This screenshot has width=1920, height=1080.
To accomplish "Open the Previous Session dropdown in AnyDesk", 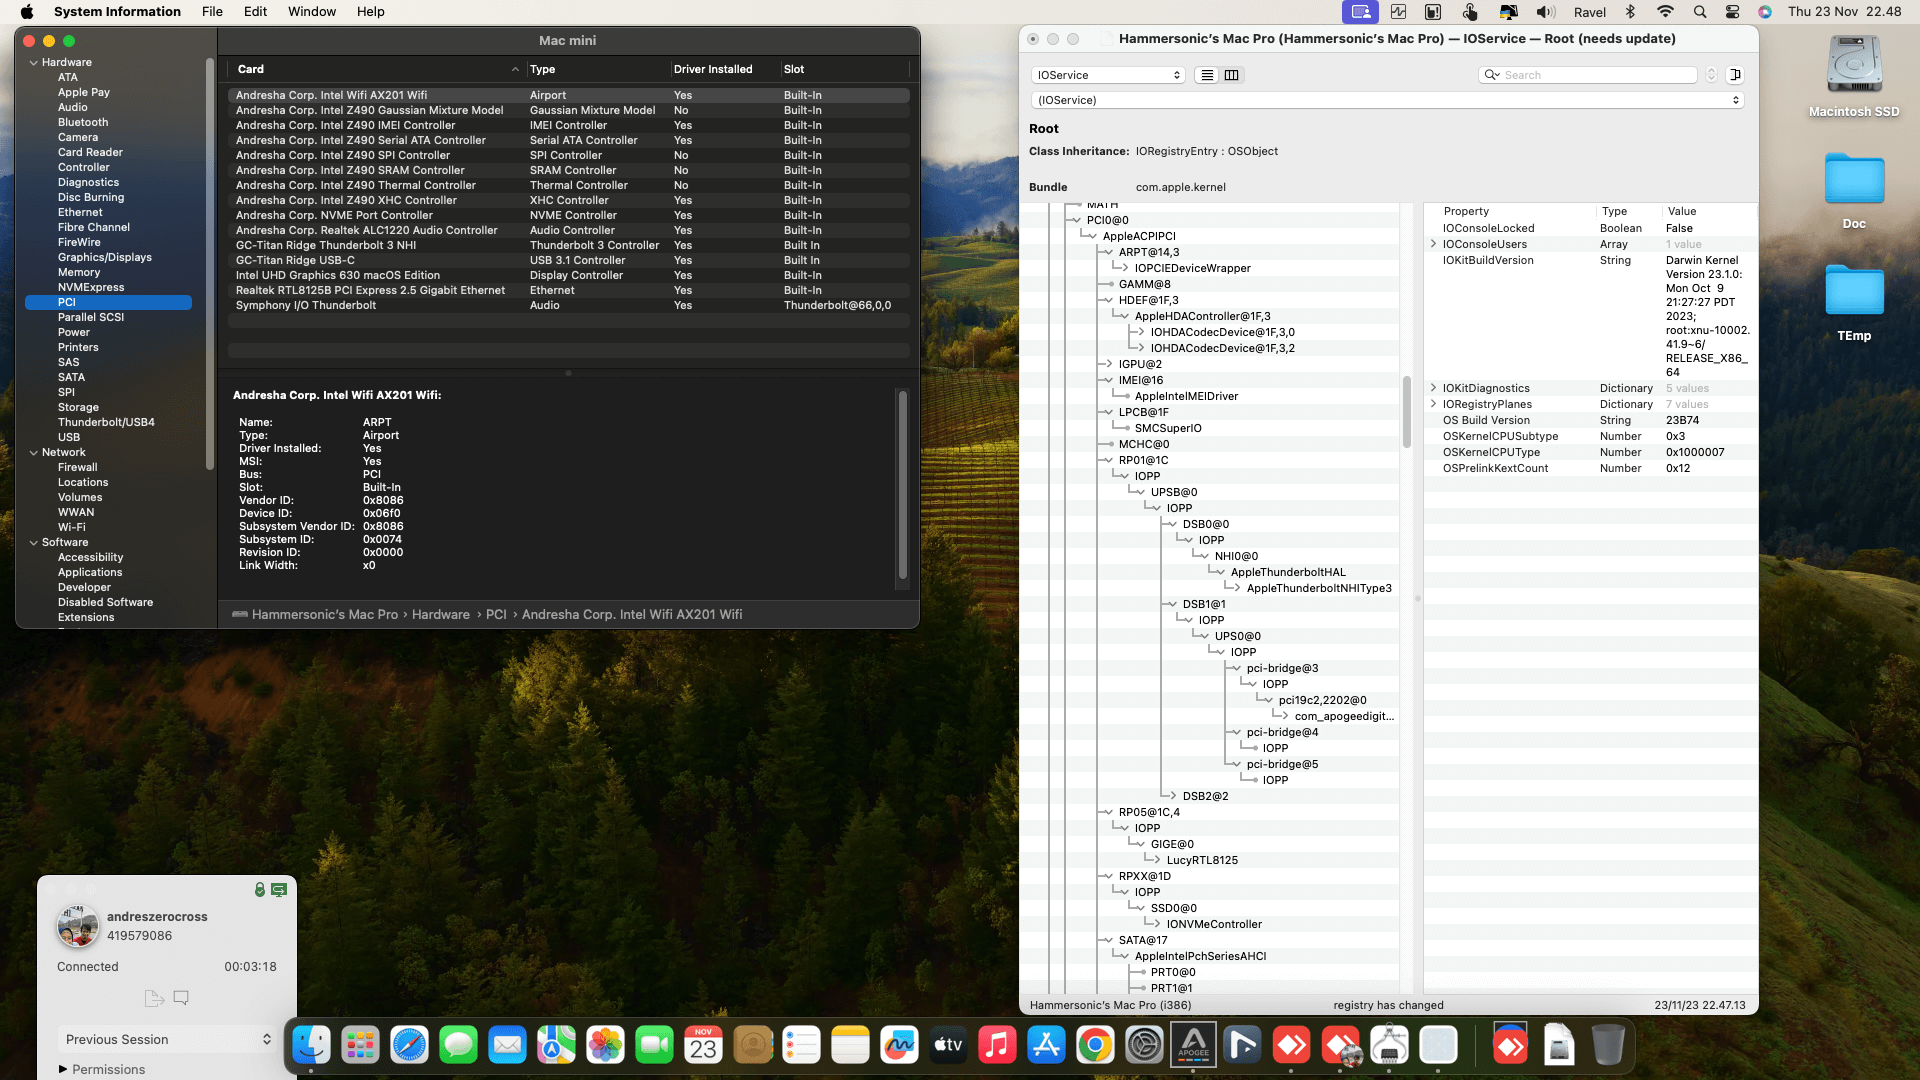I will coord(167,1039).
